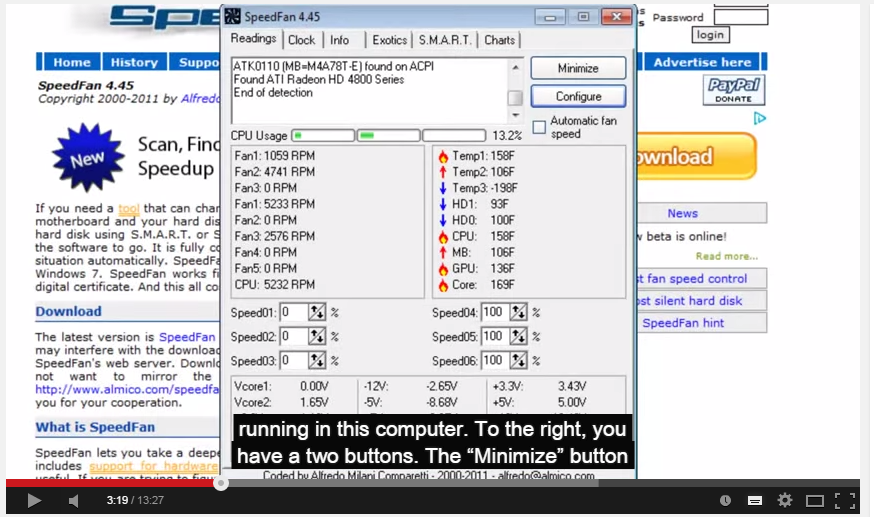
Task: Click the AdChoices triangle icon
Action: [760, 119]
